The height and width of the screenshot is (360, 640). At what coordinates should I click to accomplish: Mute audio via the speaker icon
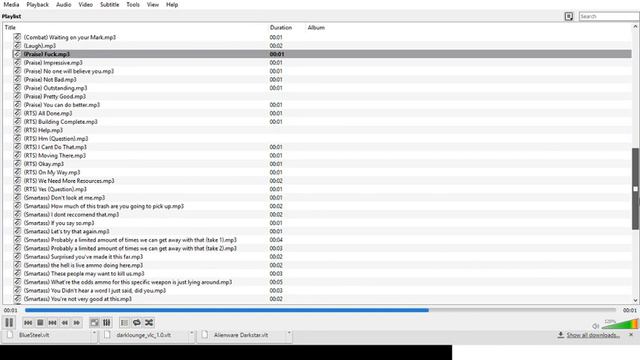[596, 326]
